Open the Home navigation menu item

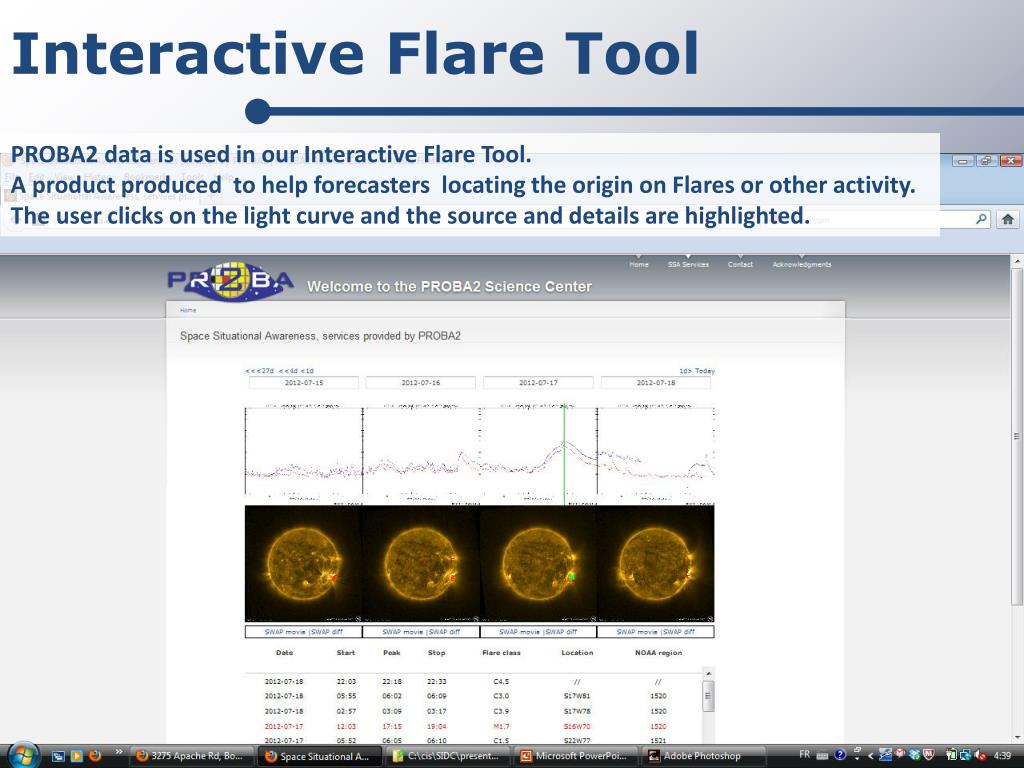(639, 264)
